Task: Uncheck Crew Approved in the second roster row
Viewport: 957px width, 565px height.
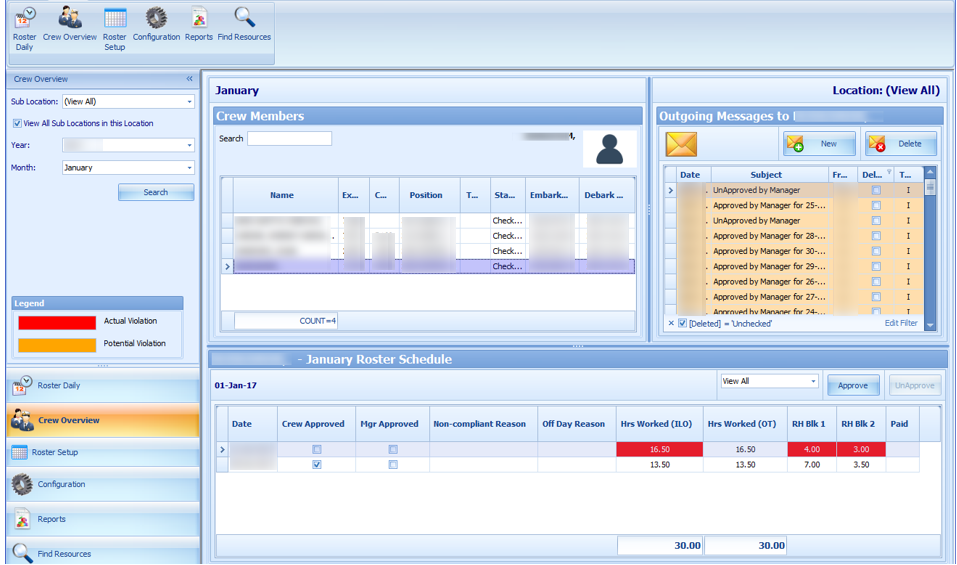Action: pyautogui.click(x=317, y=465)
